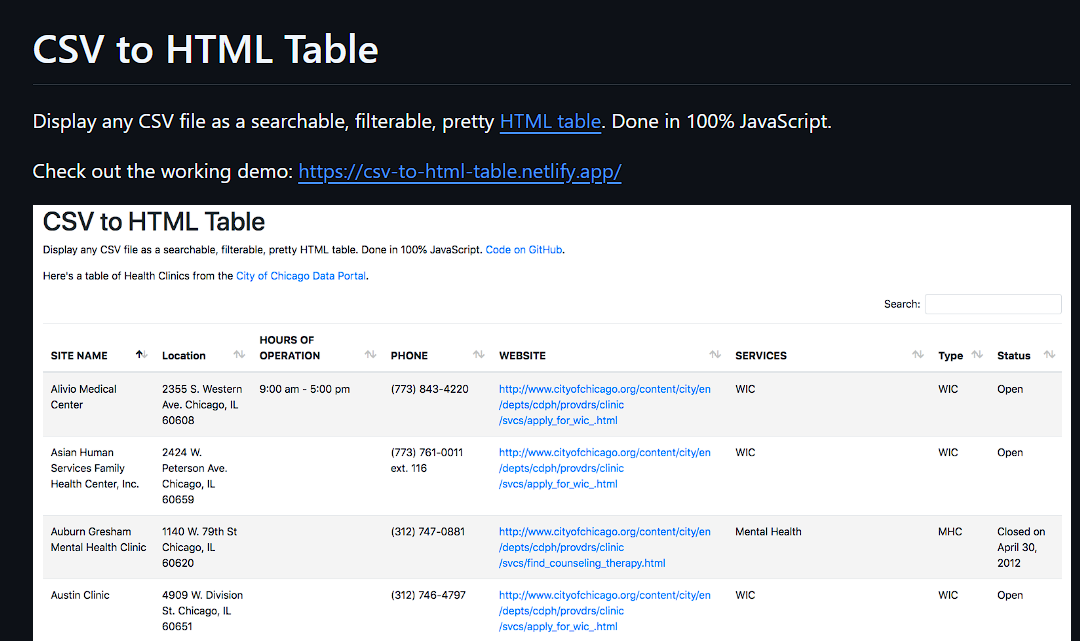Open Alivio Medical Center website URL
Image resolution: width=1080 pixels, height=641 pixels.
coord(605,405)
